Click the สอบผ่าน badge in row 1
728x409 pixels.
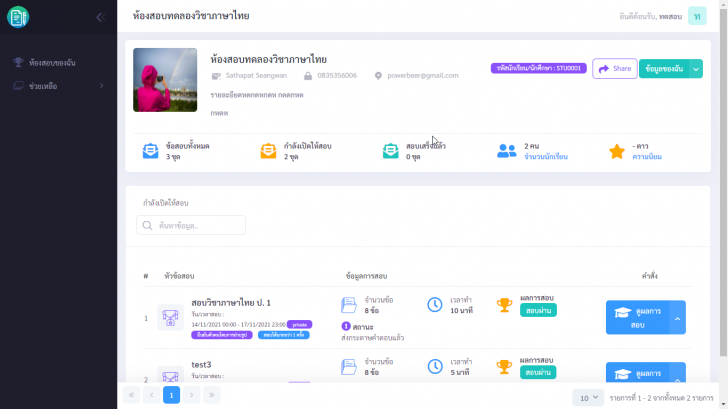(538, 311)
